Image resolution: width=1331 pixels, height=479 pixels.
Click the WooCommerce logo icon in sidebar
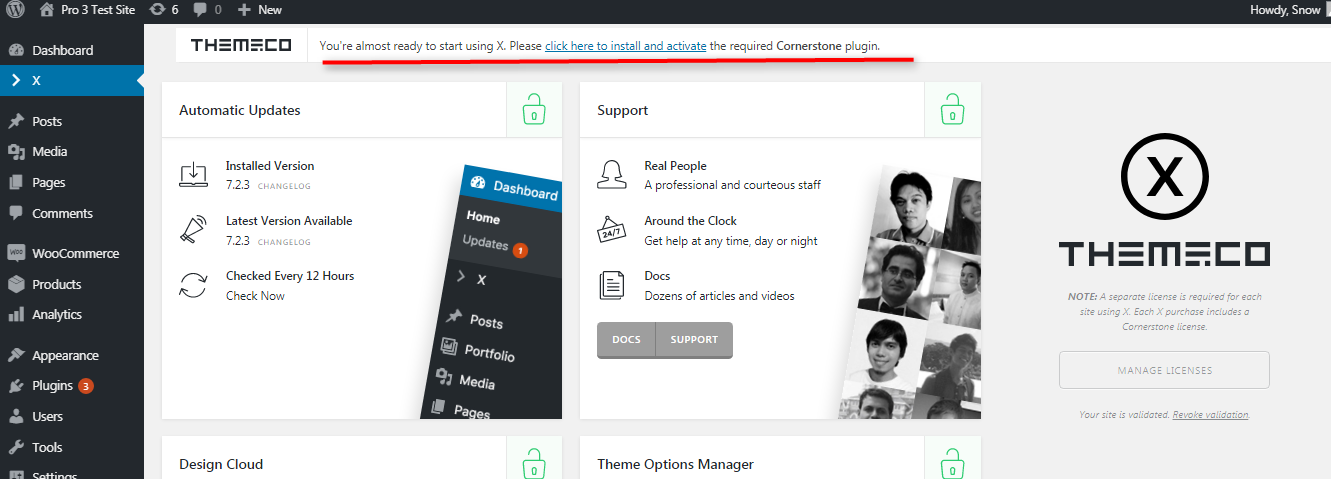coord(16,254)
